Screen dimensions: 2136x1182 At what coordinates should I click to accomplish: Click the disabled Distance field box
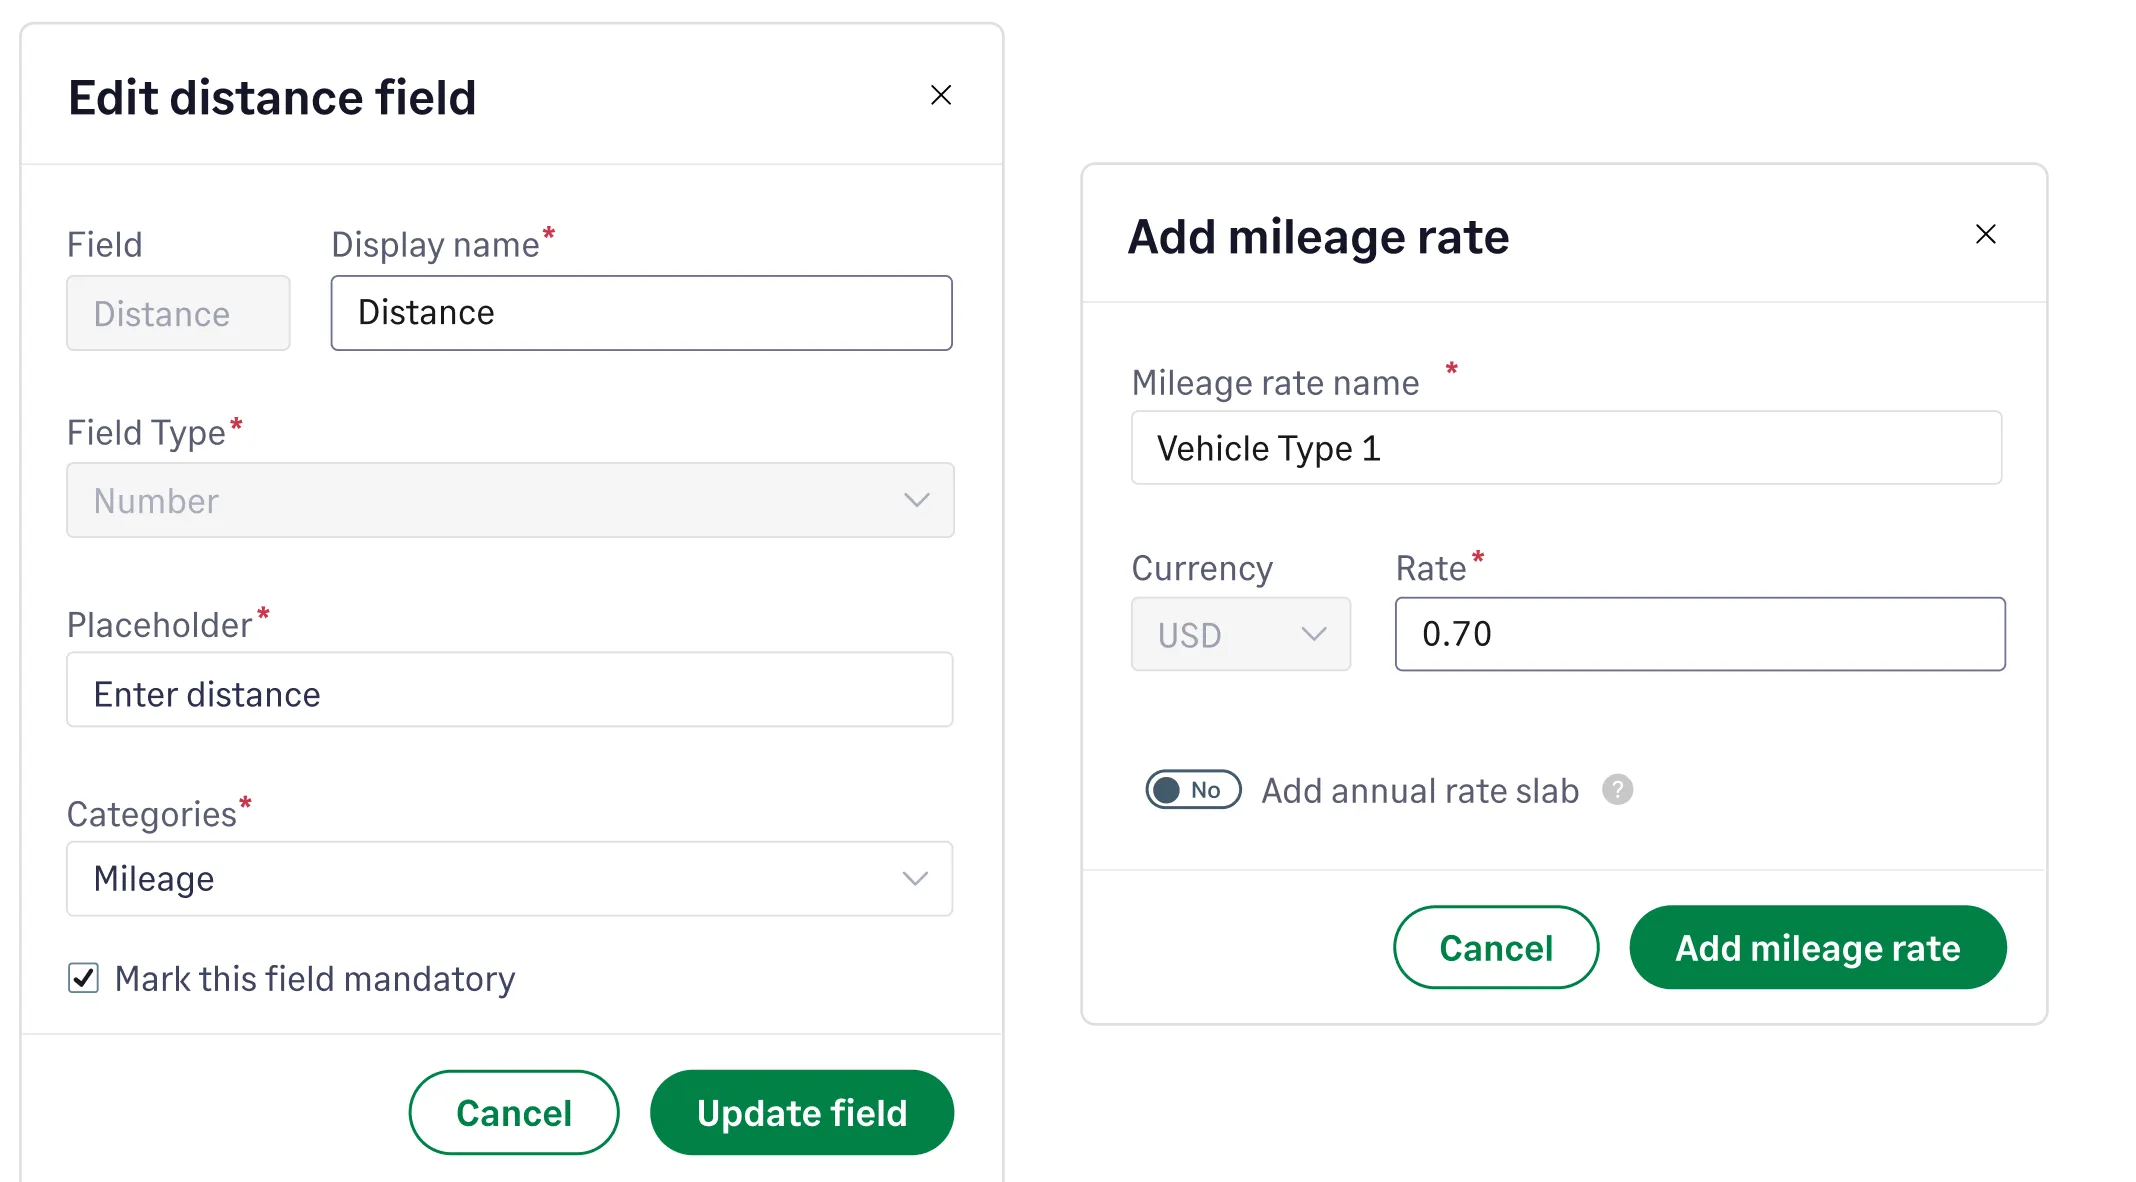click(x=177, y=313)
